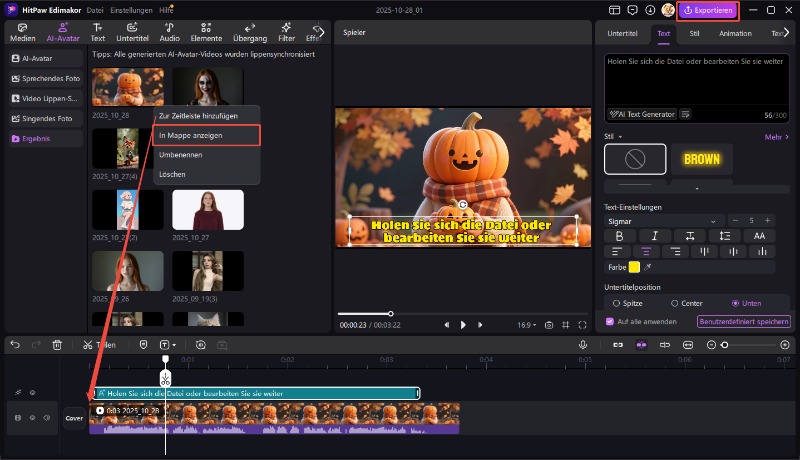Decrease font size with minus stepper
Image resolution: width=800 pixels, height=460 pixels.
(735, 220)
